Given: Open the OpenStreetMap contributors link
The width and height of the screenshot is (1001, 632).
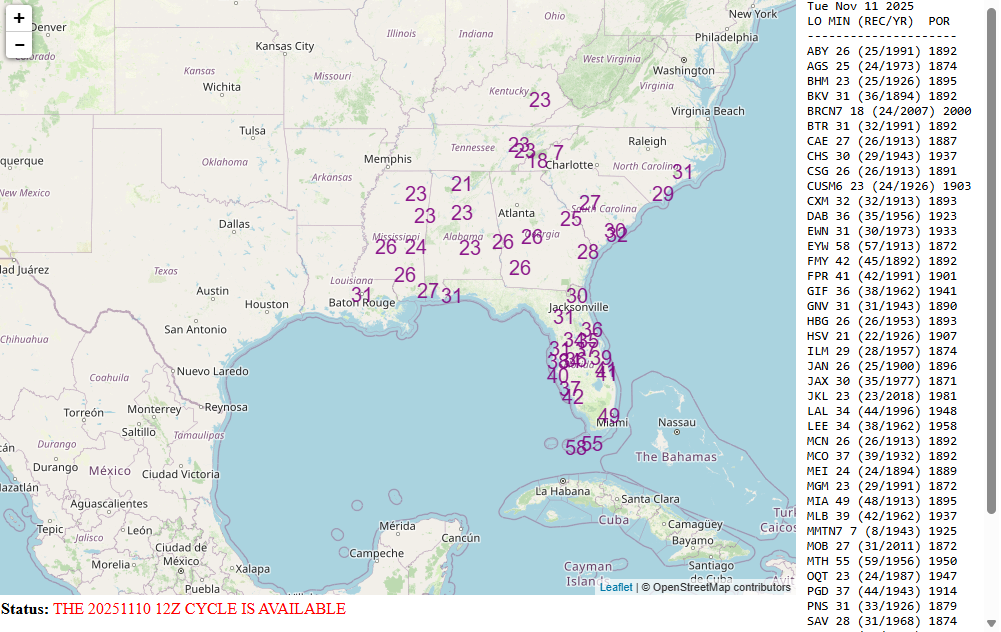Looking at the screenshot, I should [715, 587].
